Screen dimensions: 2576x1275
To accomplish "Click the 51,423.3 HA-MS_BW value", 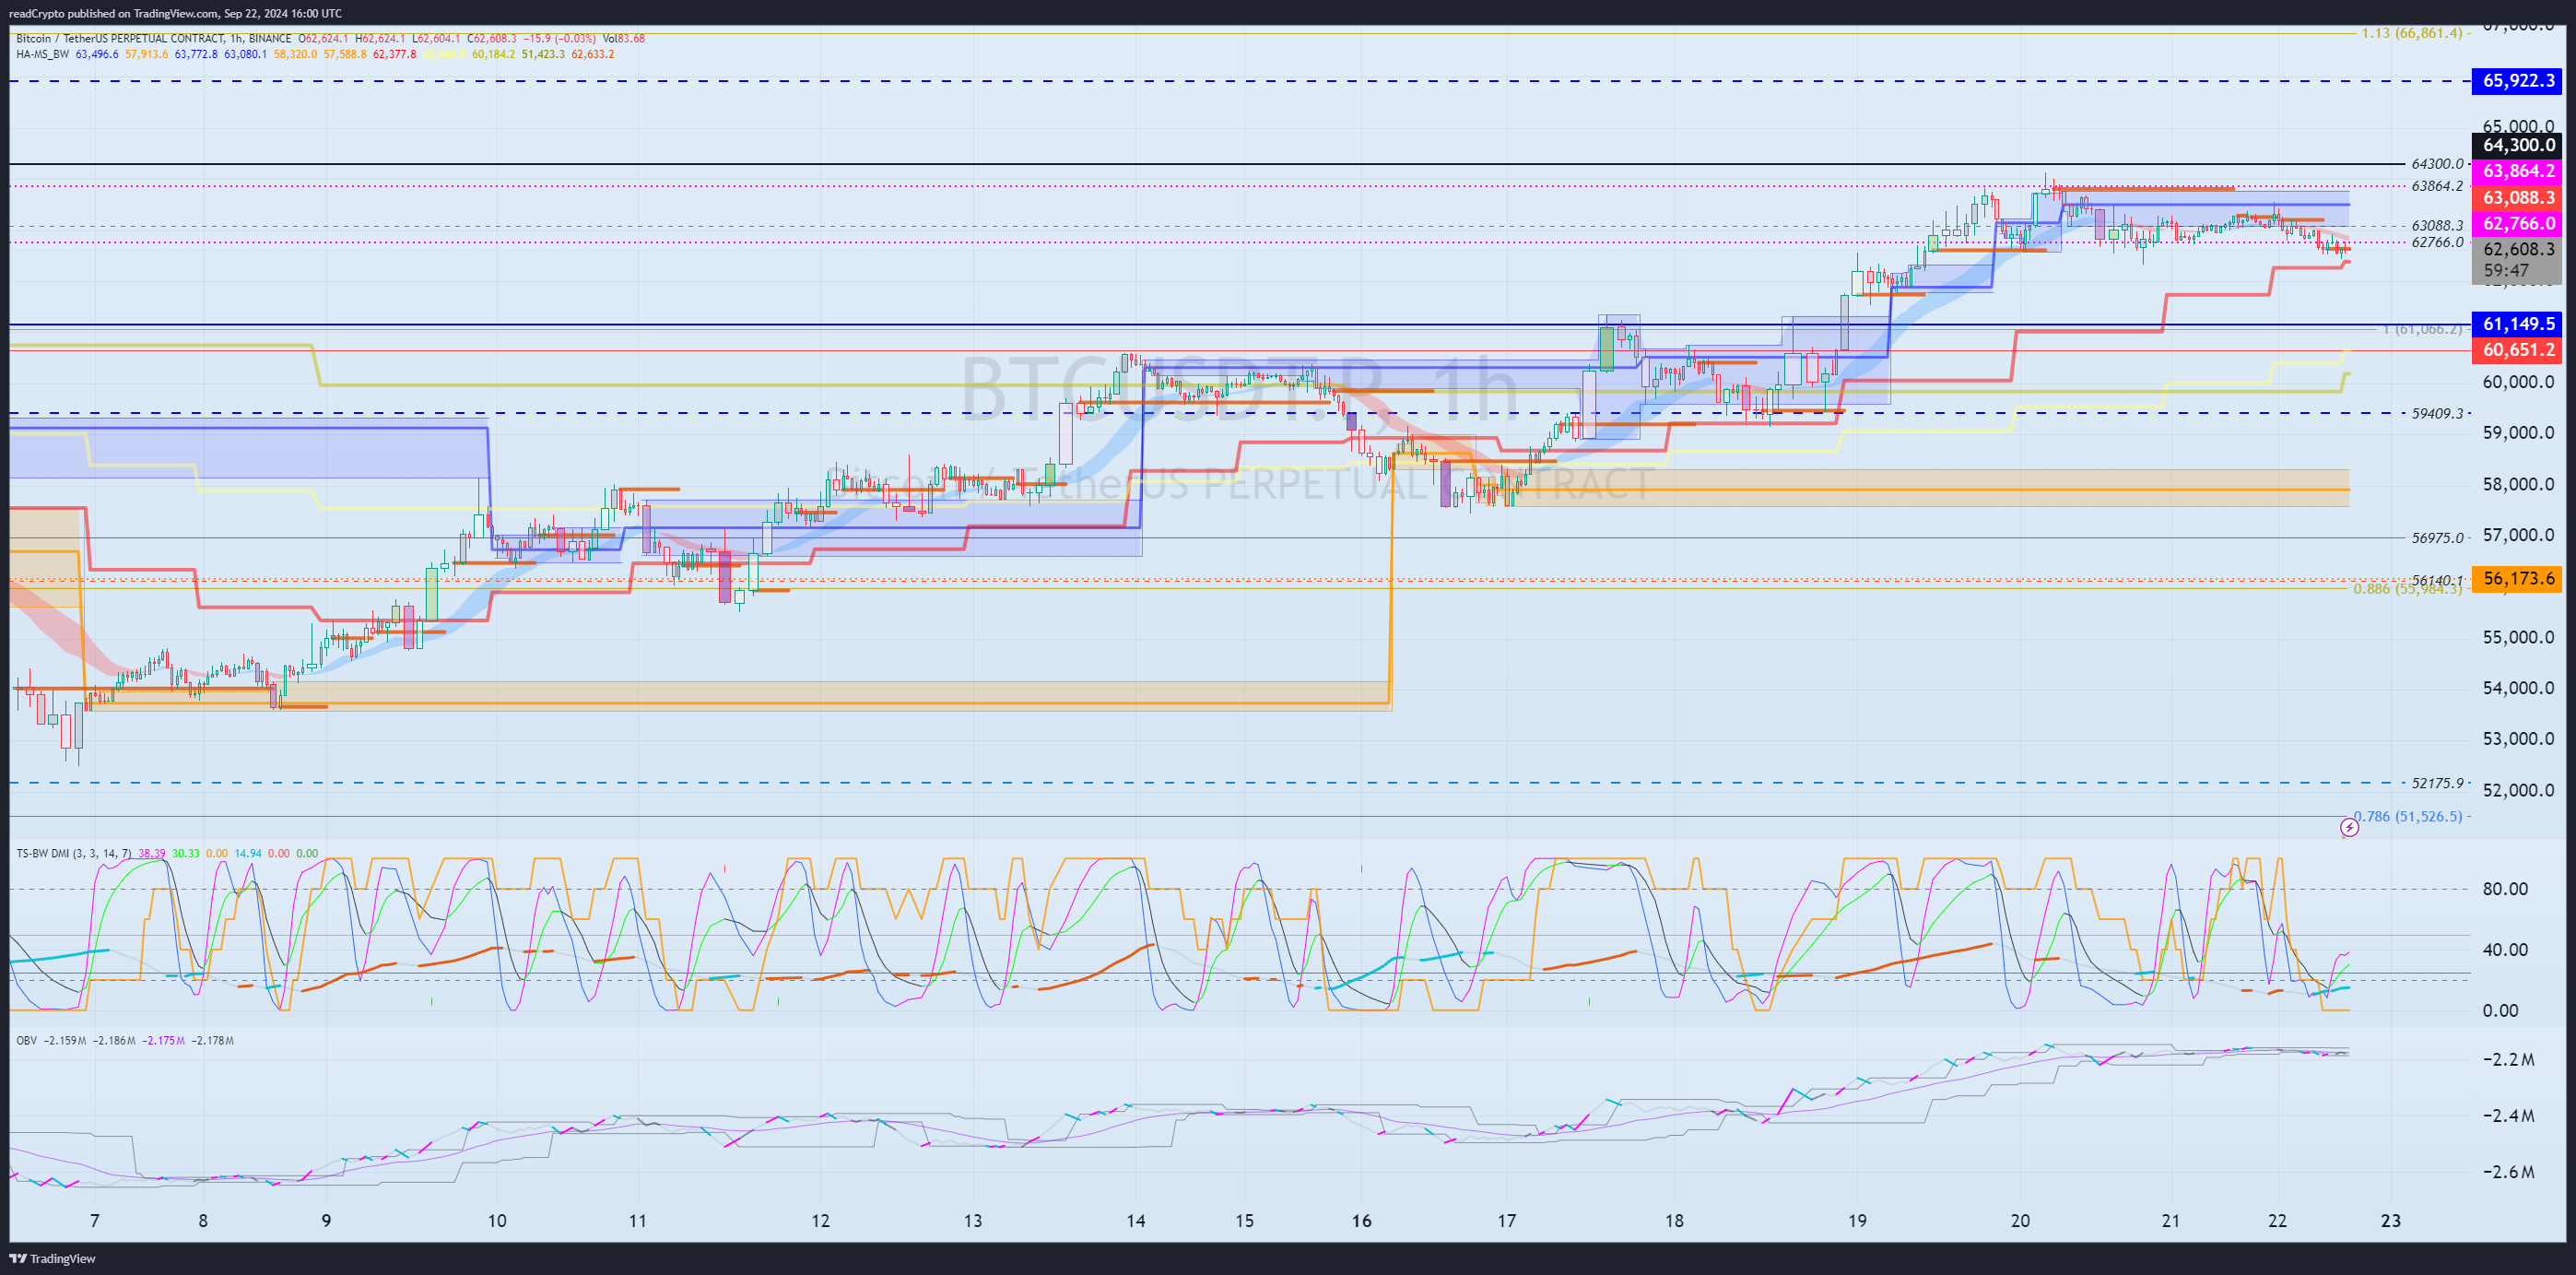I will click(x=543, y=54).
